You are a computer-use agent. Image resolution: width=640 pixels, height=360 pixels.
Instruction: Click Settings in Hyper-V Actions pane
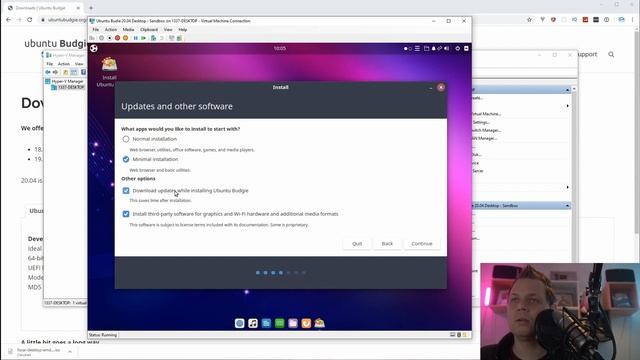pos(481,122)
